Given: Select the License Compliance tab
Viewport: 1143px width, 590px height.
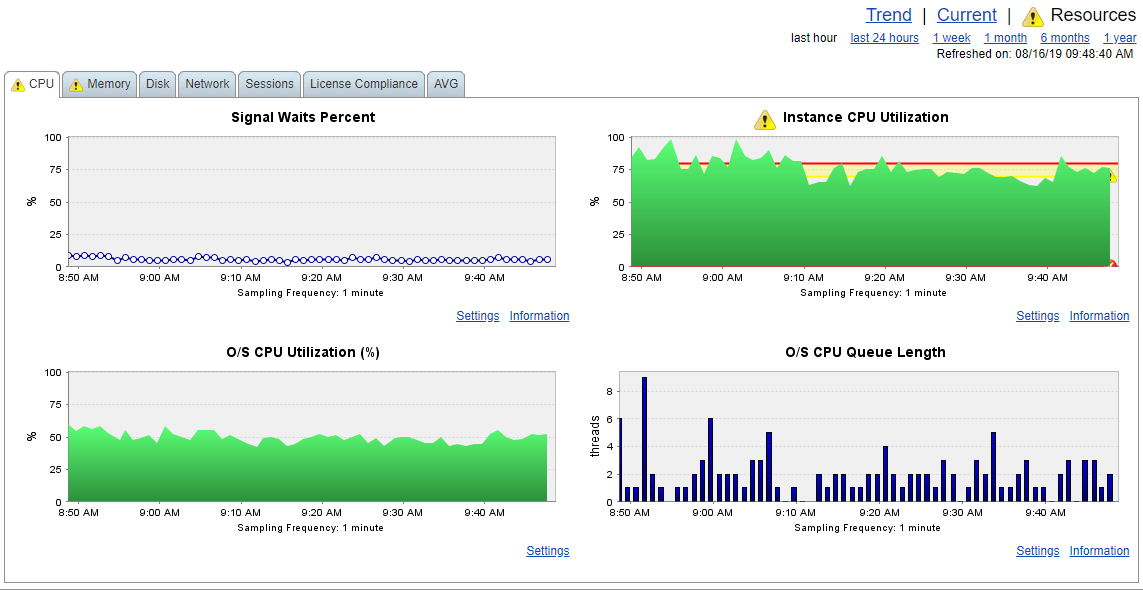Looking at the screenshot, I should (364, 84).
